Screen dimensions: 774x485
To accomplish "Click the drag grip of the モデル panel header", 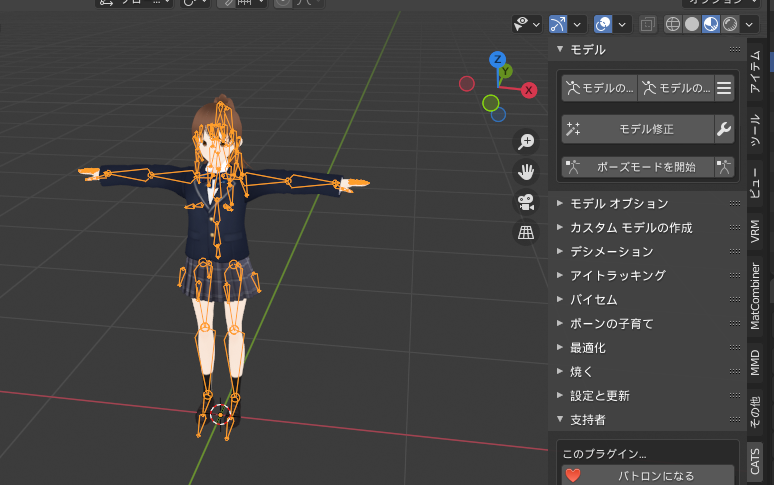I will click(x=735, y=49).
